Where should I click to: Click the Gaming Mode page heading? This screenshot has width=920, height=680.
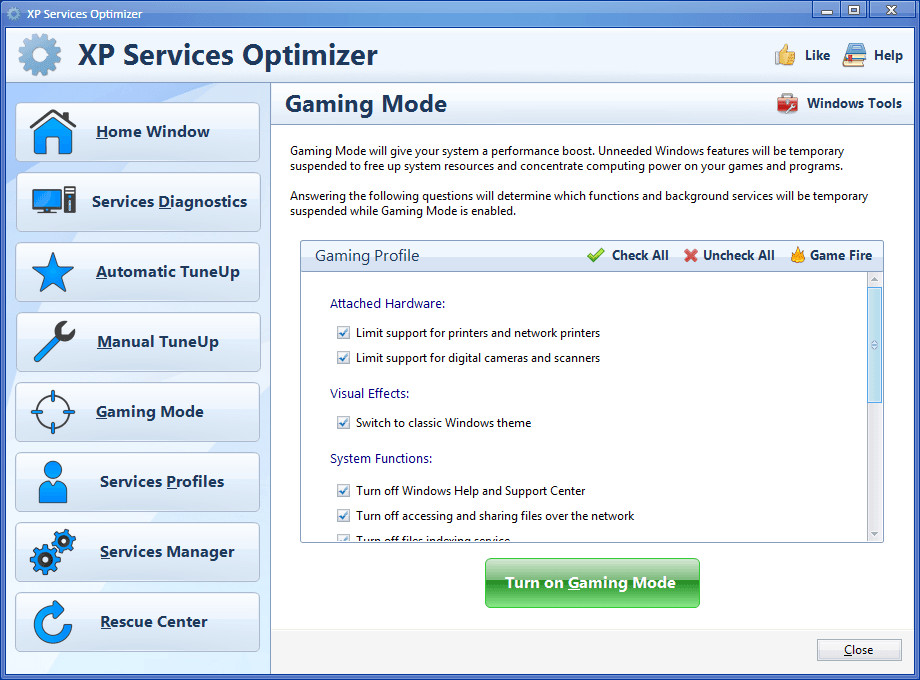pyautogui.click(x=366, y=104)
